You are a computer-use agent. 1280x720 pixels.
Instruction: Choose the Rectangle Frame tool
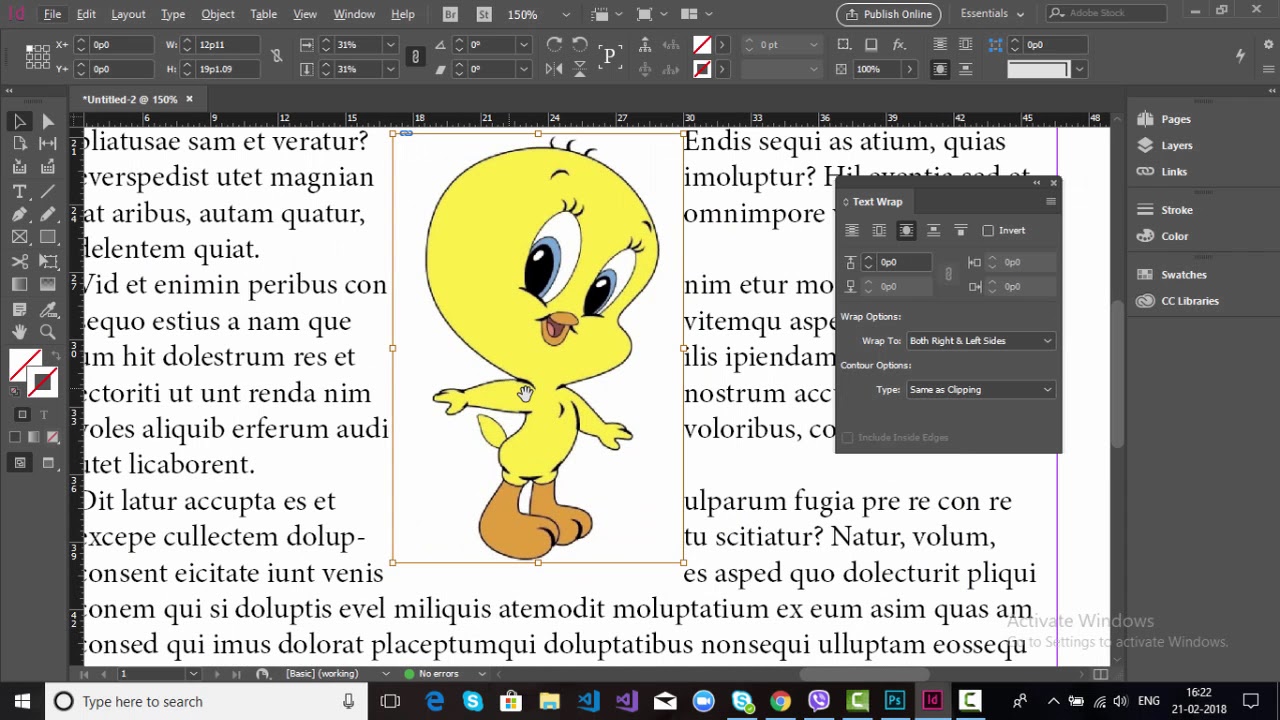(19, 237)
